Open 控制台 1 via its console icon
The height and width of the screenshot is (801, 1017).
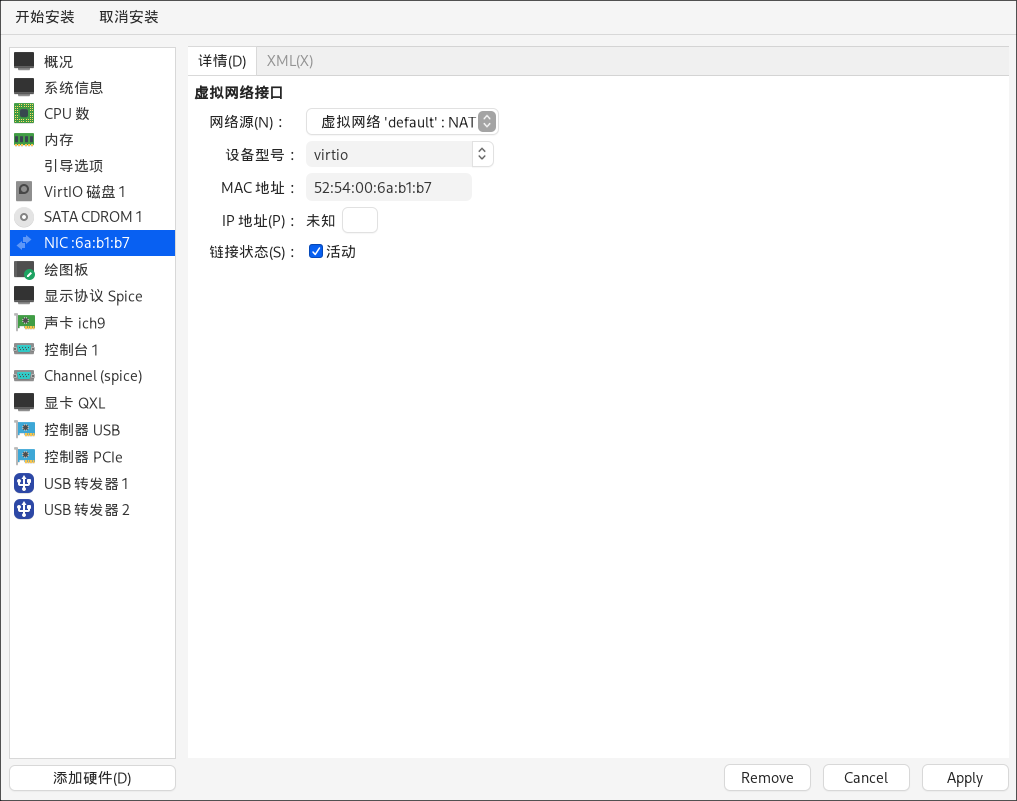tap(24, 349)
